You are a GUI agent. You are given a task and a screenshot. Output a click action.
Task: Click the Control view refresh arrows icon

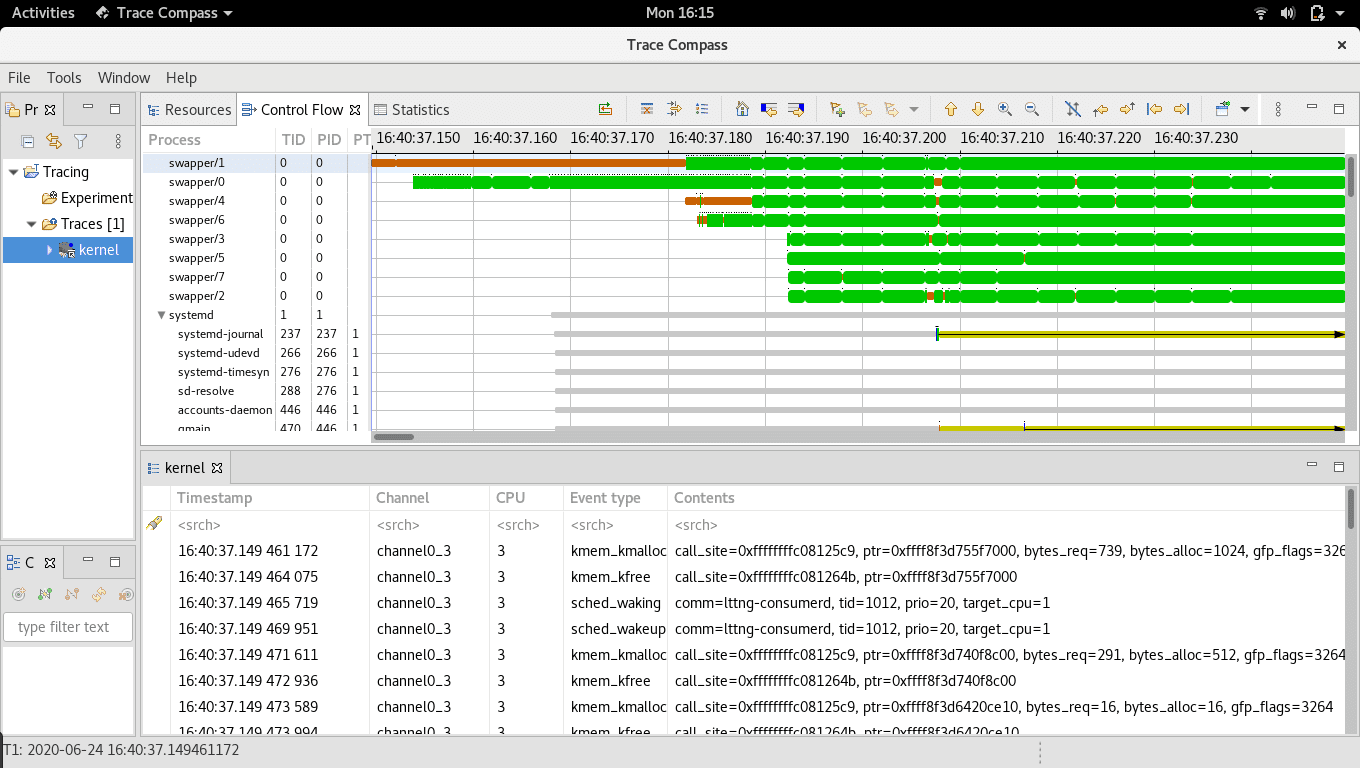(x=99, y=594)
